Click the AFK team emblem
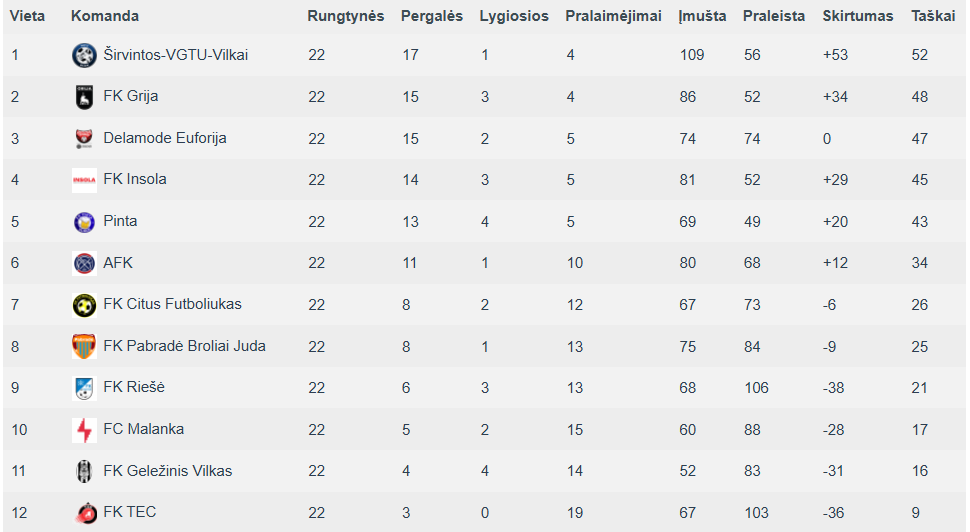The width and height of the screenshot is (970, 532). (x=84, y=264)
